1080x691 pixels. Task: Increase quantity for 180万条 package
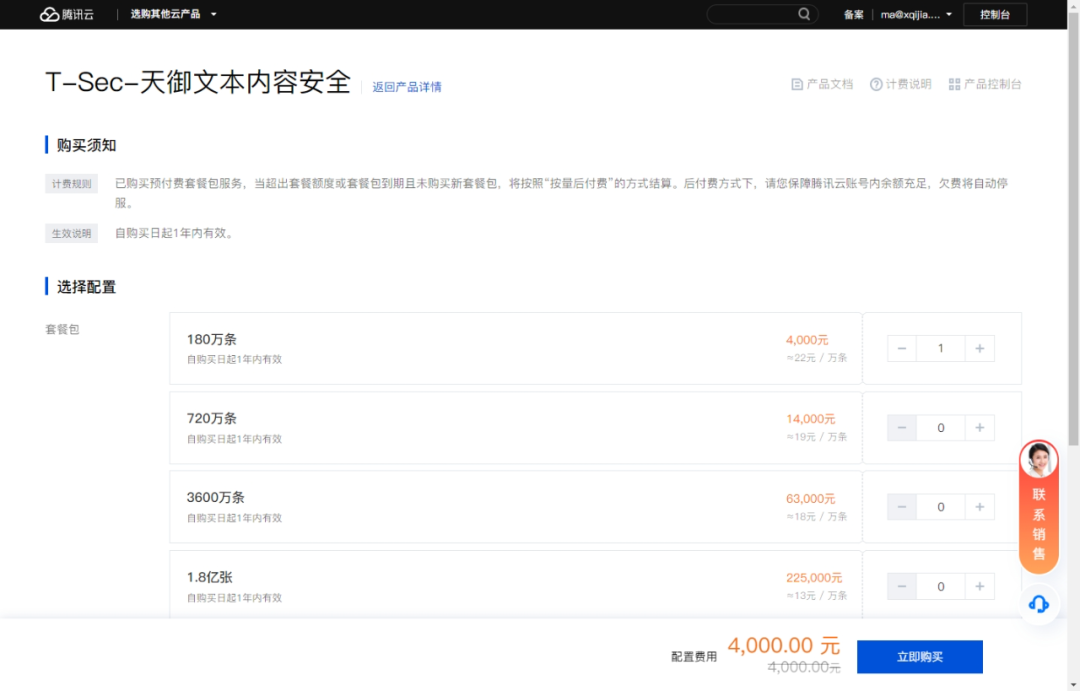(x=979, y=349)
